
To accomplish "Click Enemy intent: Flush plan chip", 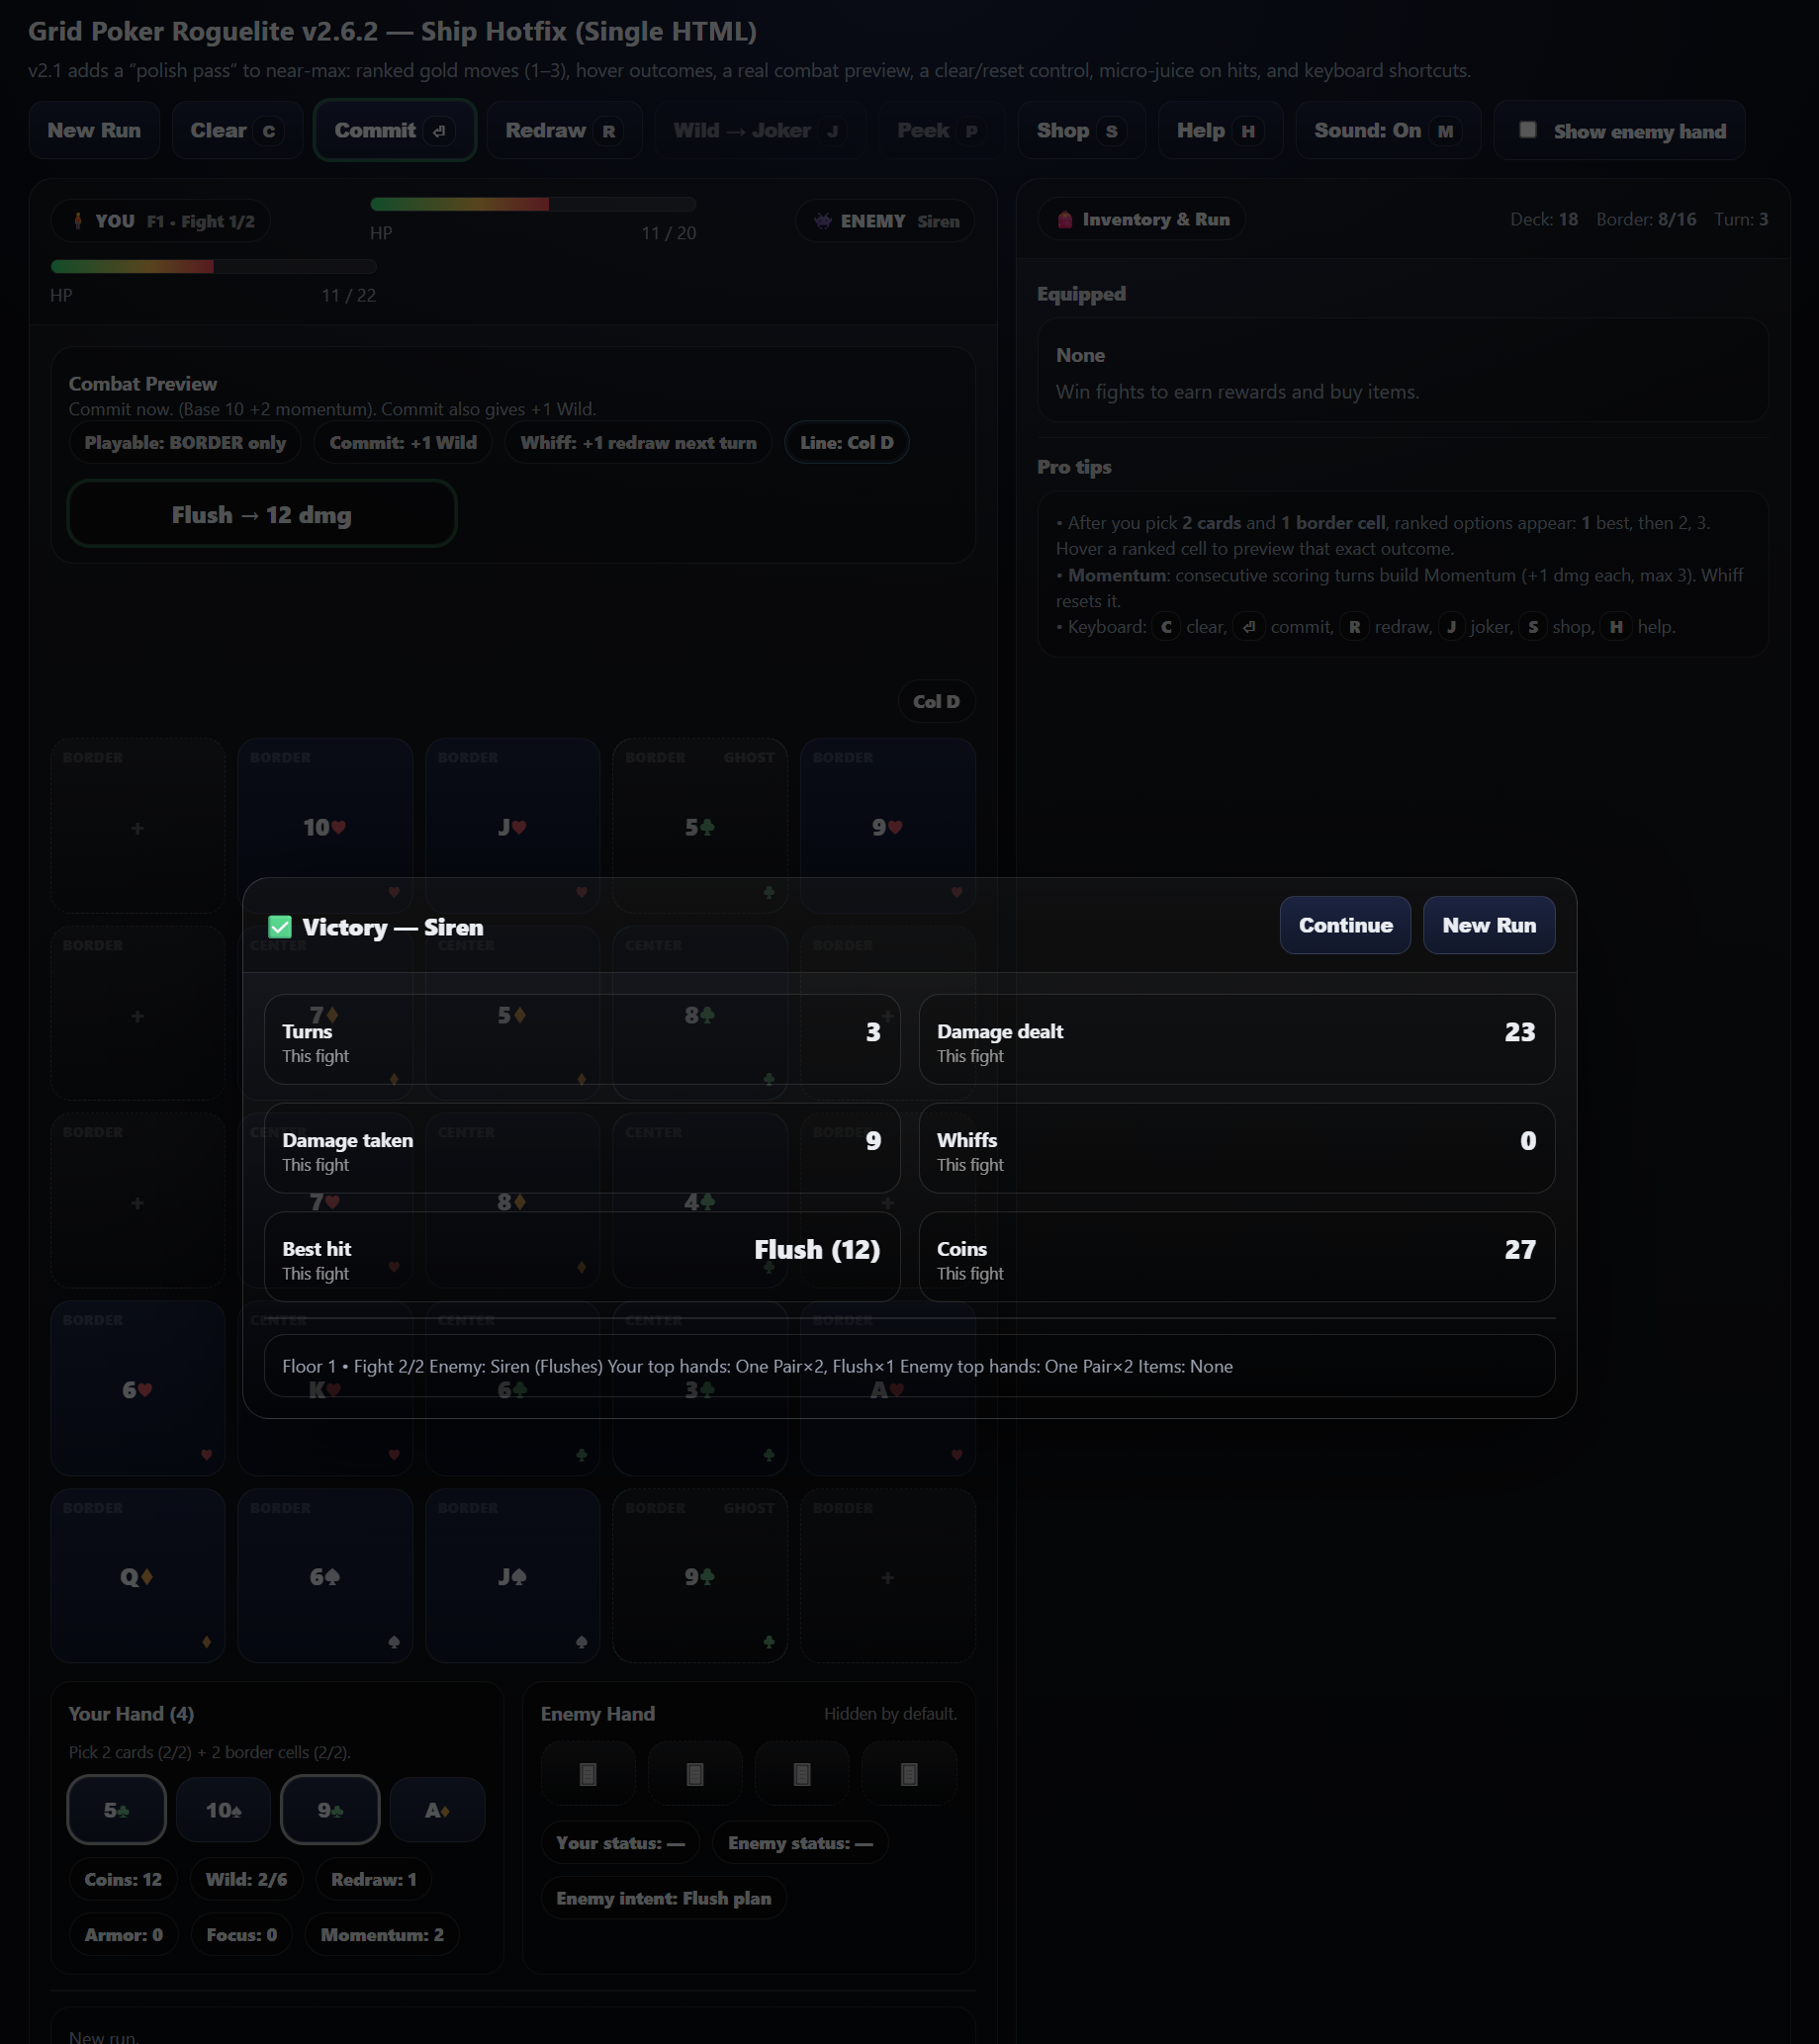I will pos(663,1898).
